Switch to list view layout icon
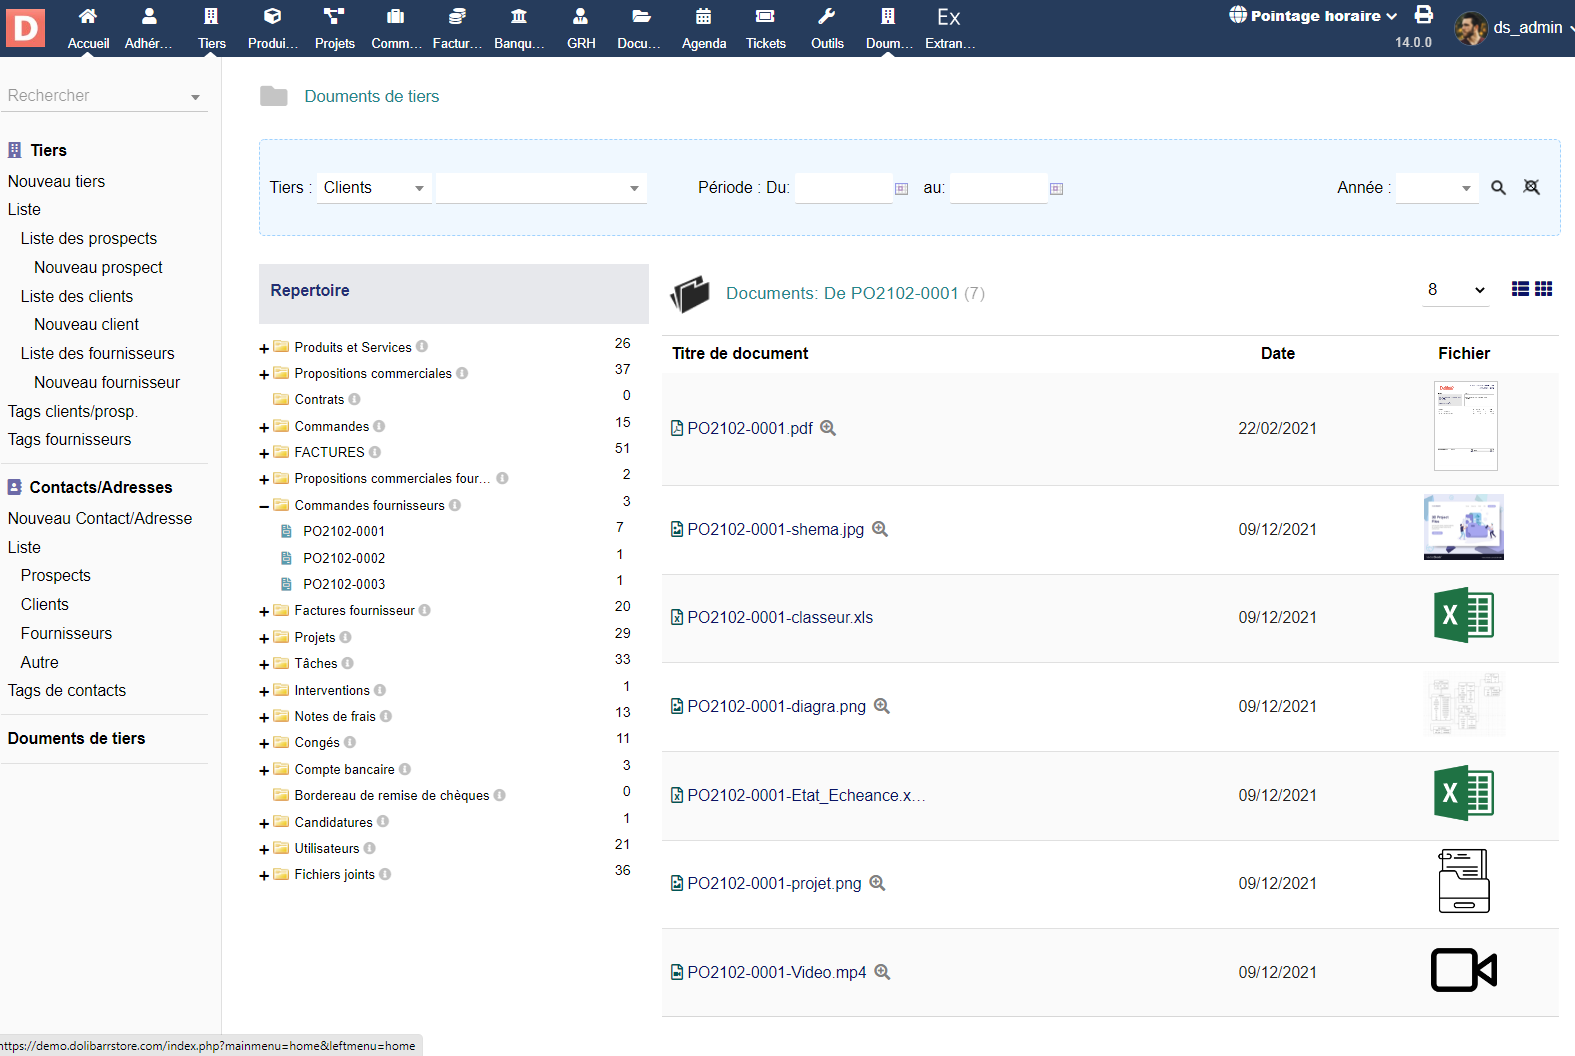Viewport: 1575px width, 1056px height. point(1520,289)
